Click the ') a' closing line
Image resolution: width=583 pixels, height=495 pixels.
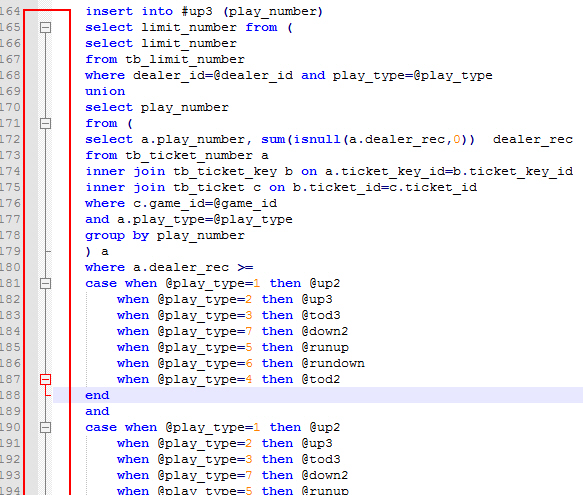click(x=97, y=252)
